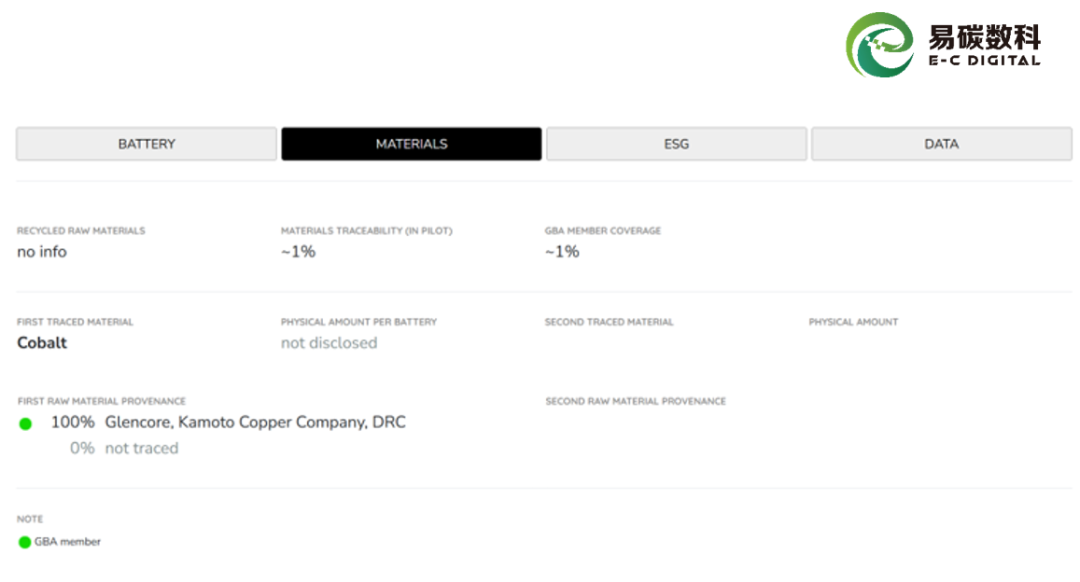The height and width of the screenshot is (582, 1080).
Task: Select the MATERIALS tab
Action: click(411, 144)
